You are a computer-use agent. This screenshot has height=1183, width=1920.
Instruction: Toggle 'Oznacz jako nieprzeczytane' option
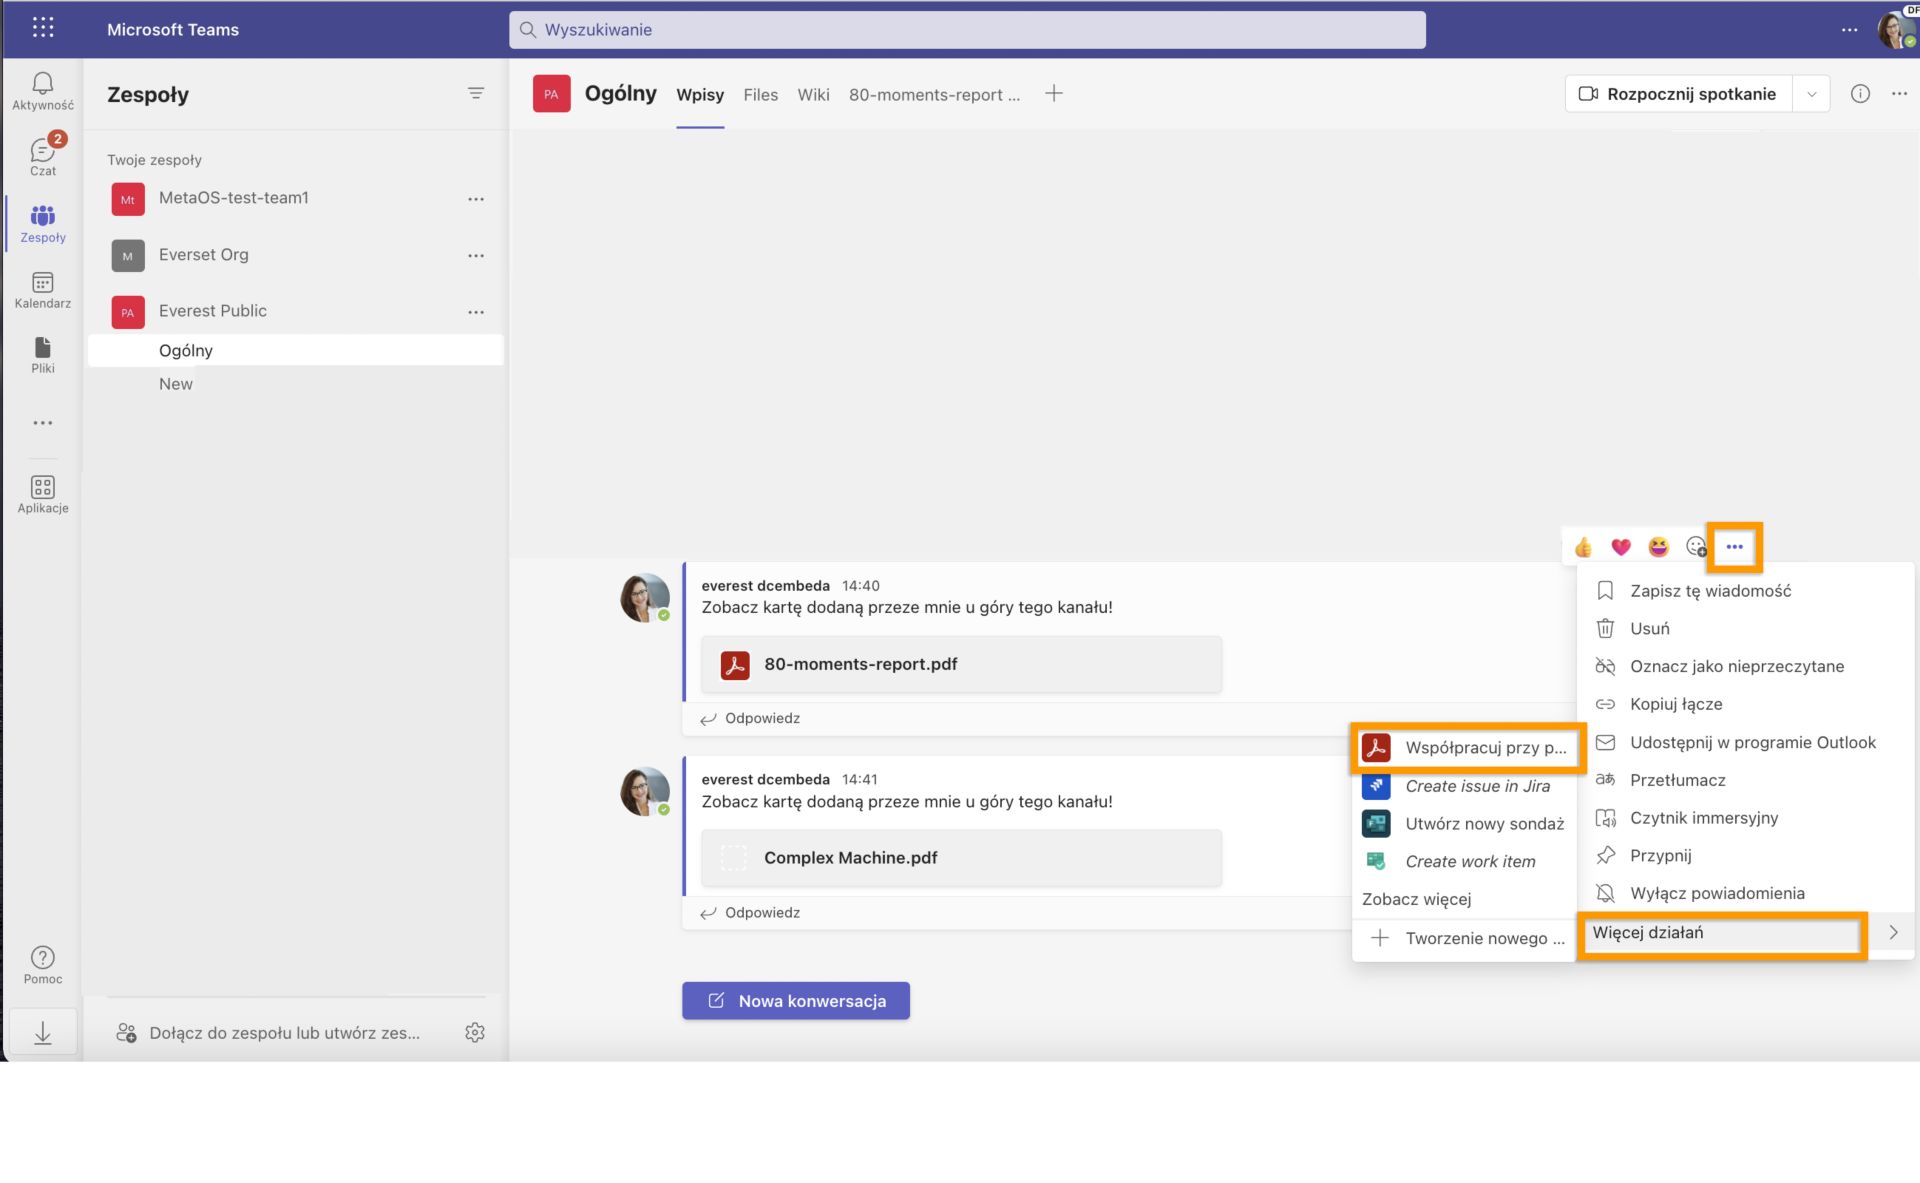coord(1738,666)
